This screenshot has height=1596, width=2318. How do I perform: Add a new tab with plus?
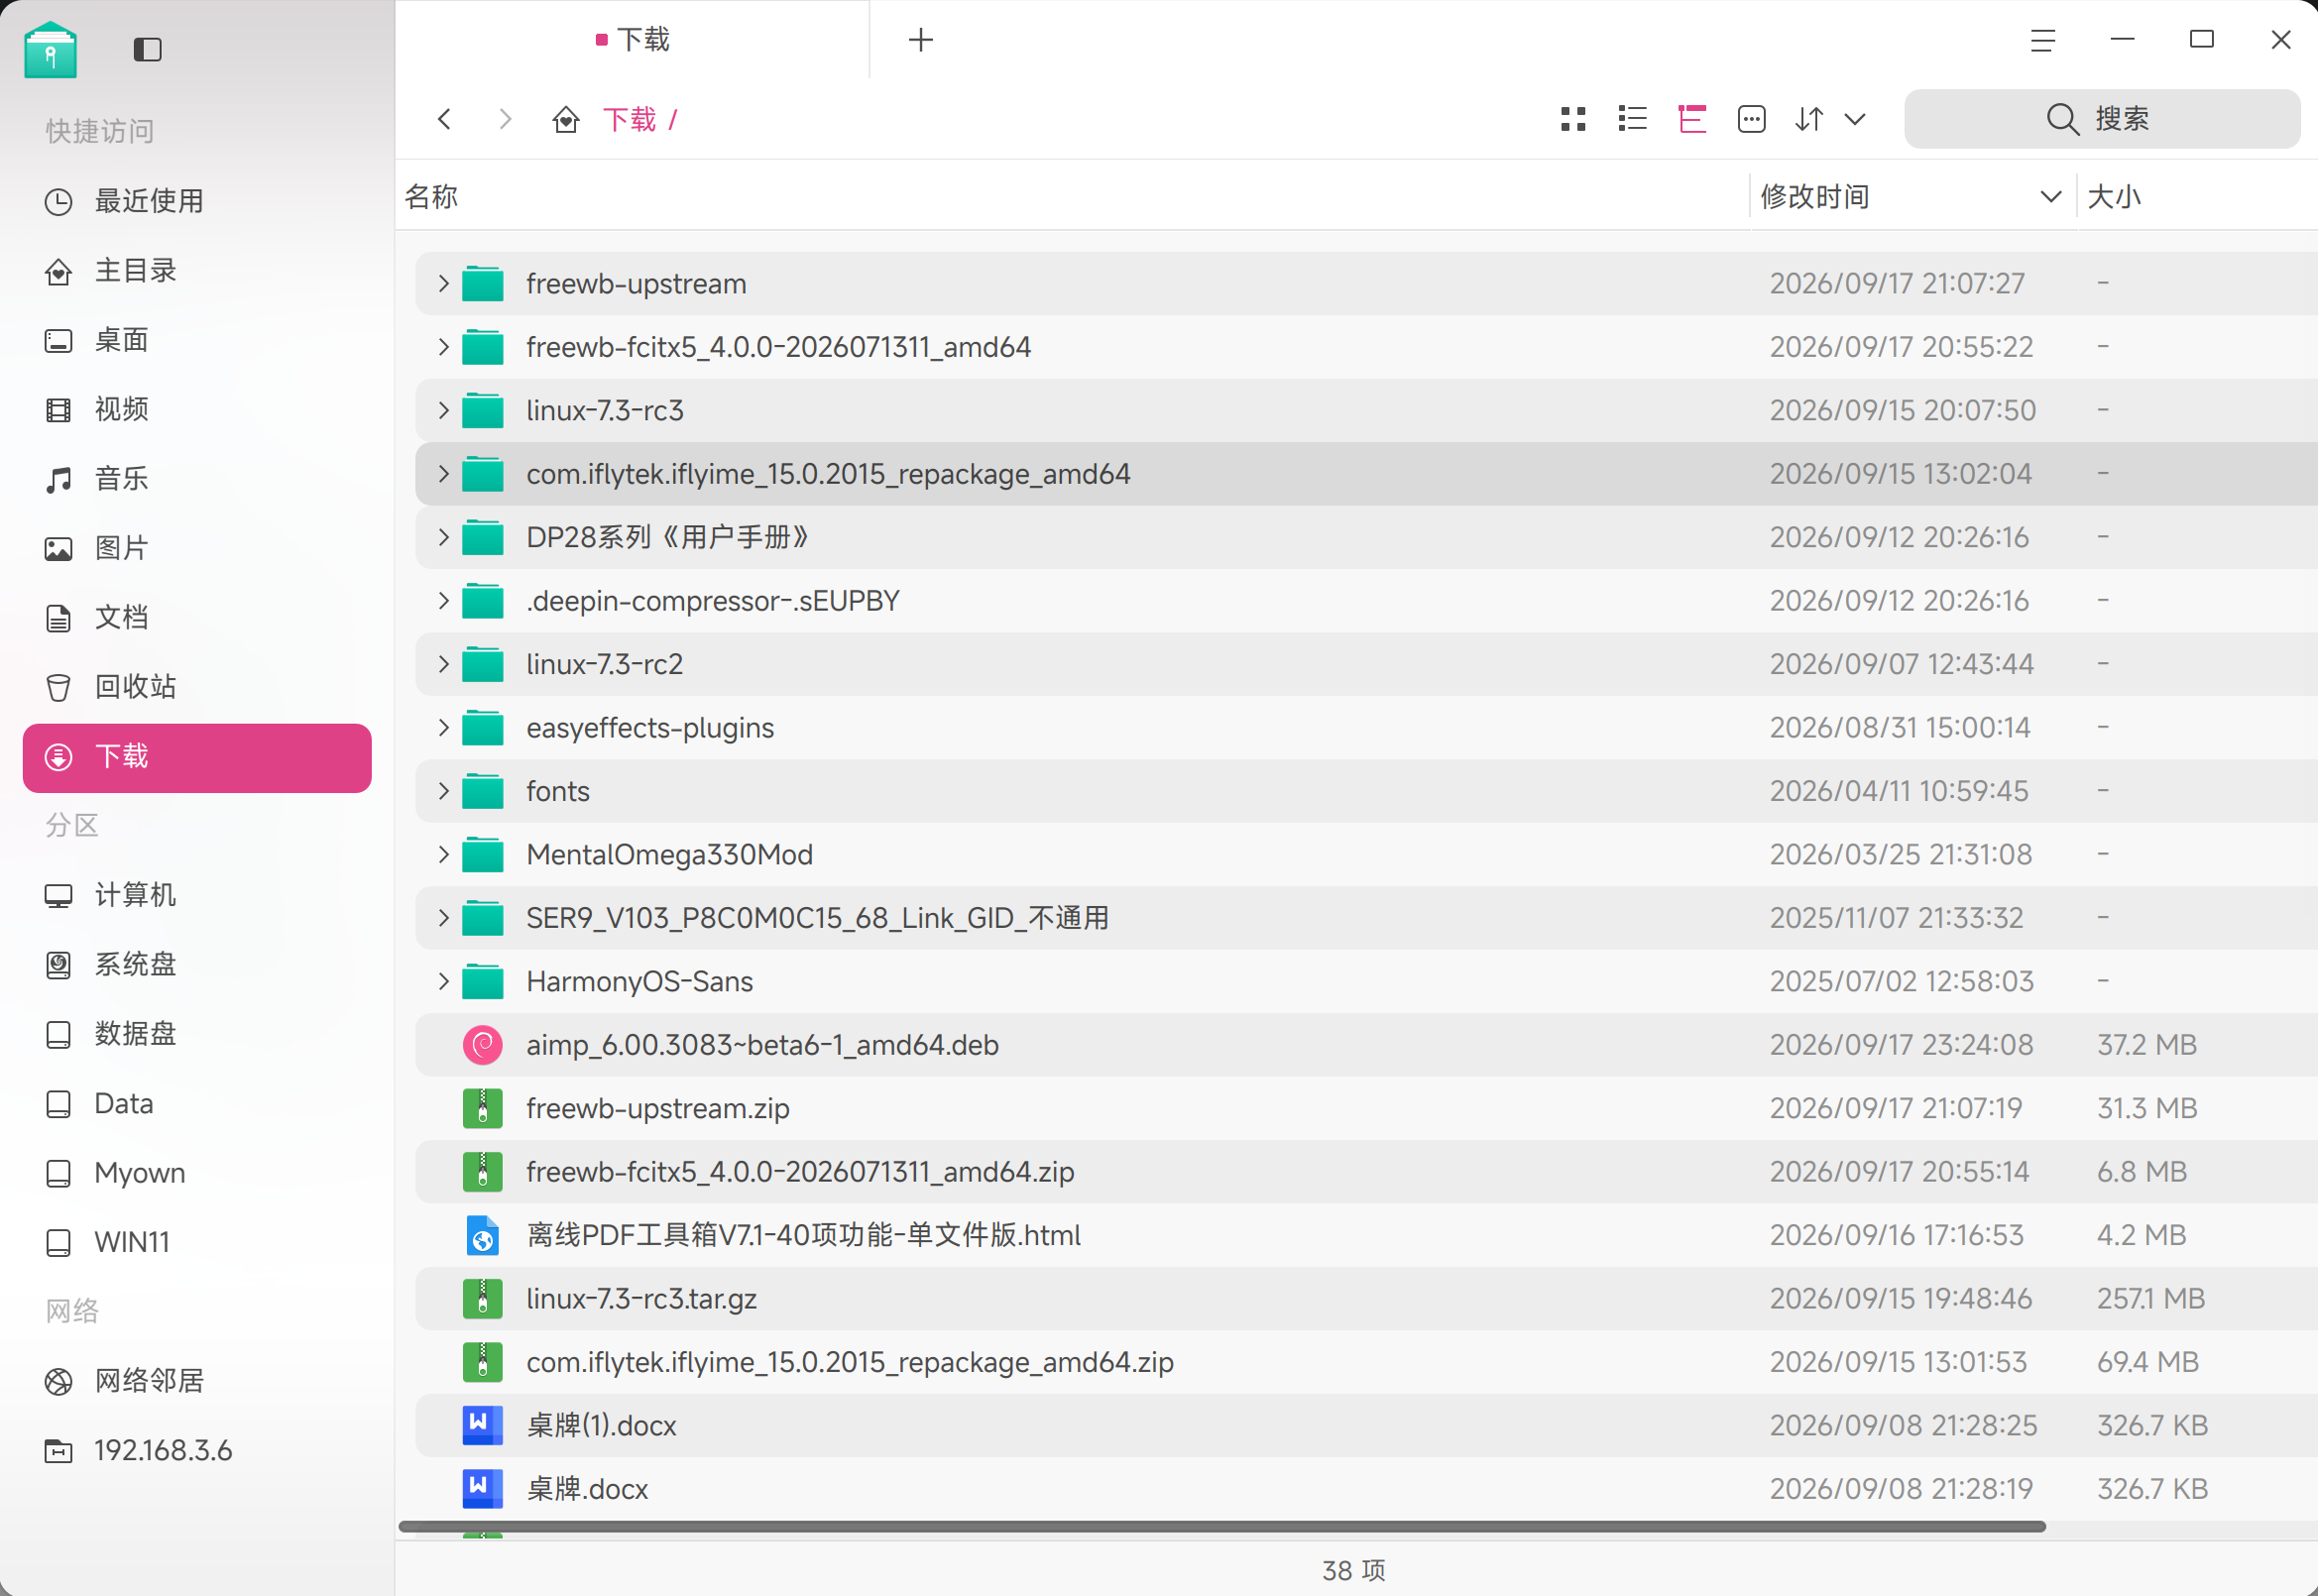click(921, 40)
